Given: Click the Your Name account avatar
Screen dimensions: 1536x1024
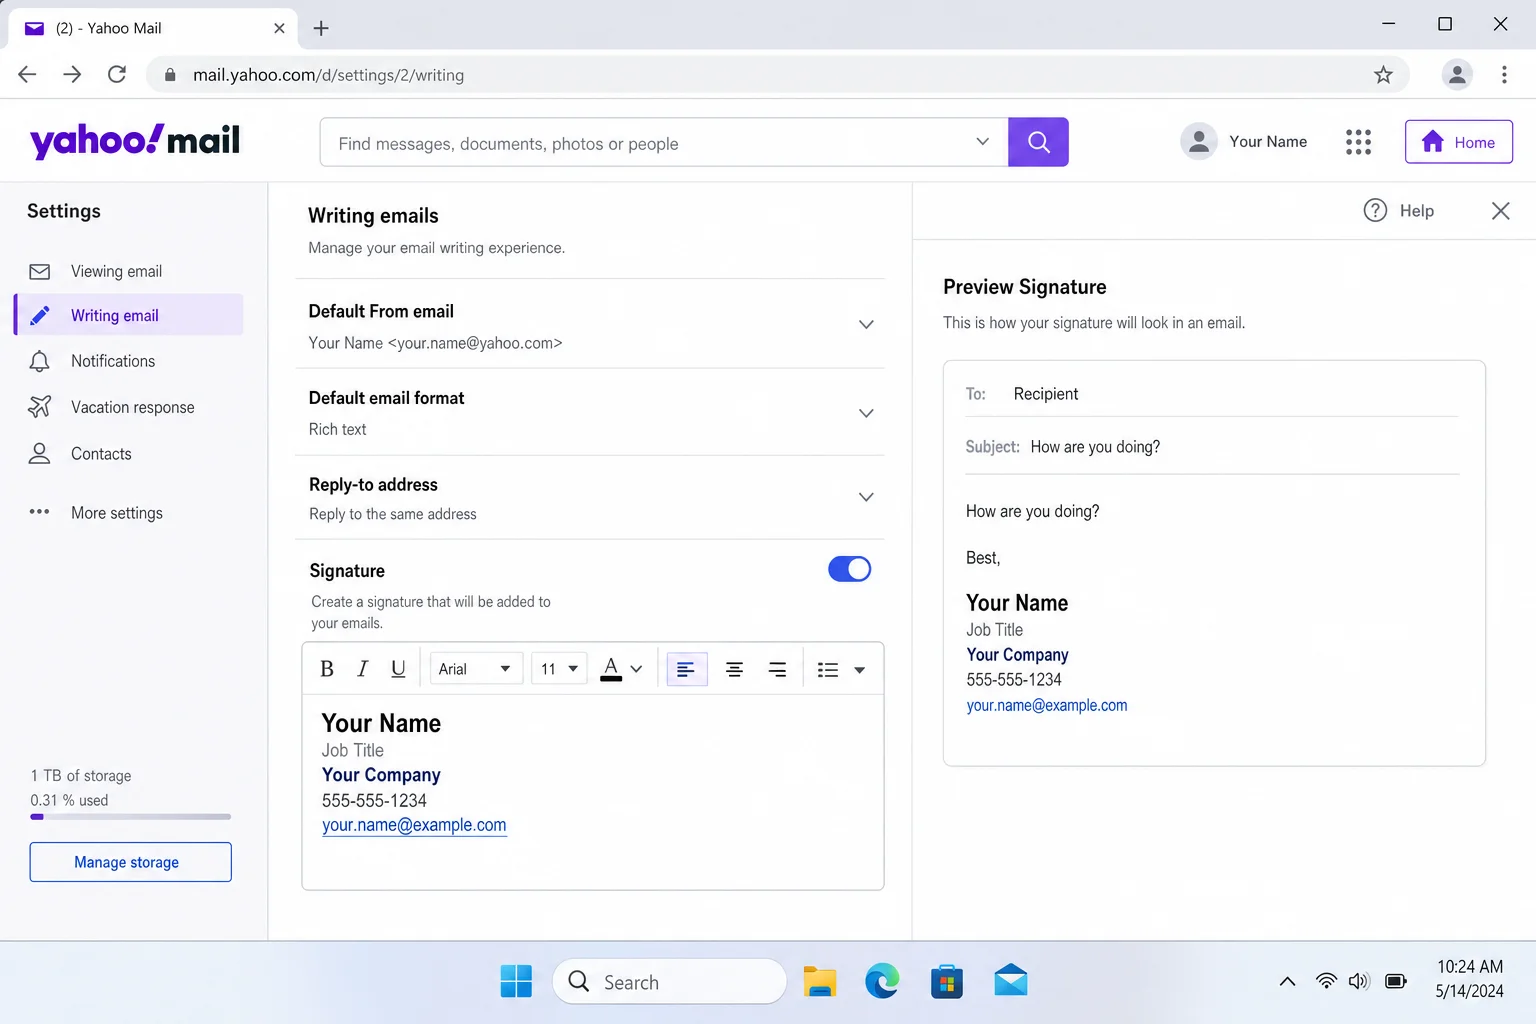Looking at the screenshot, I should coord(1198,142).
